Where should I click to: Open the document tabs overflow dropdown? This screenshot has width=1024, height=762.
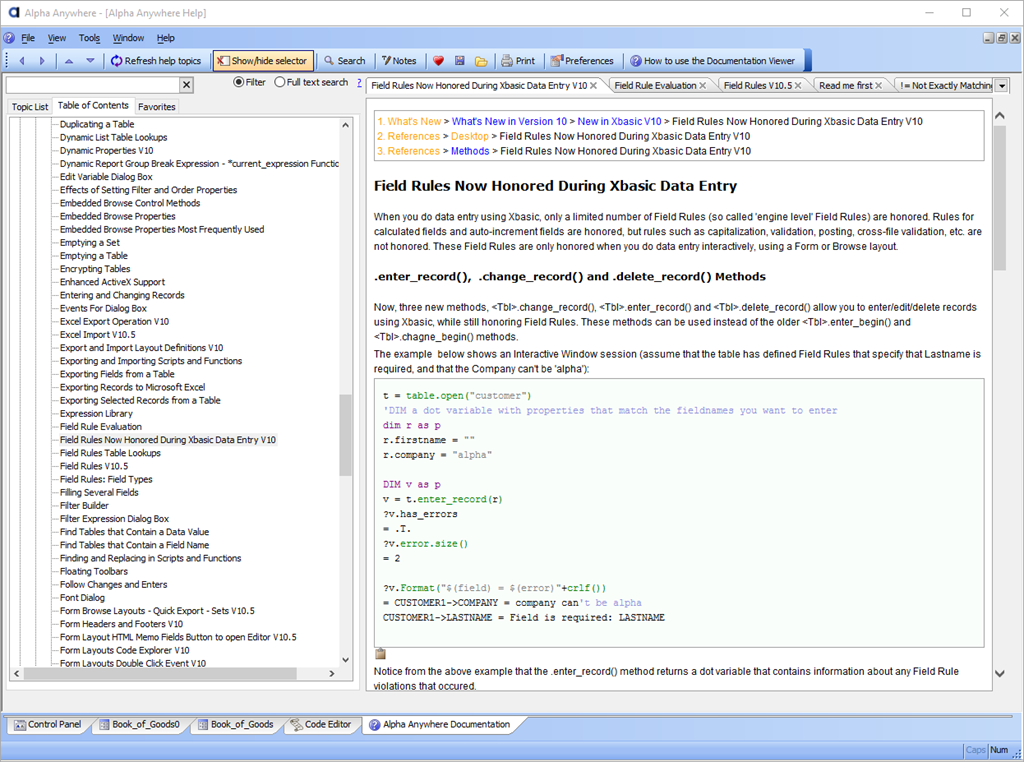pos(1001,86)
